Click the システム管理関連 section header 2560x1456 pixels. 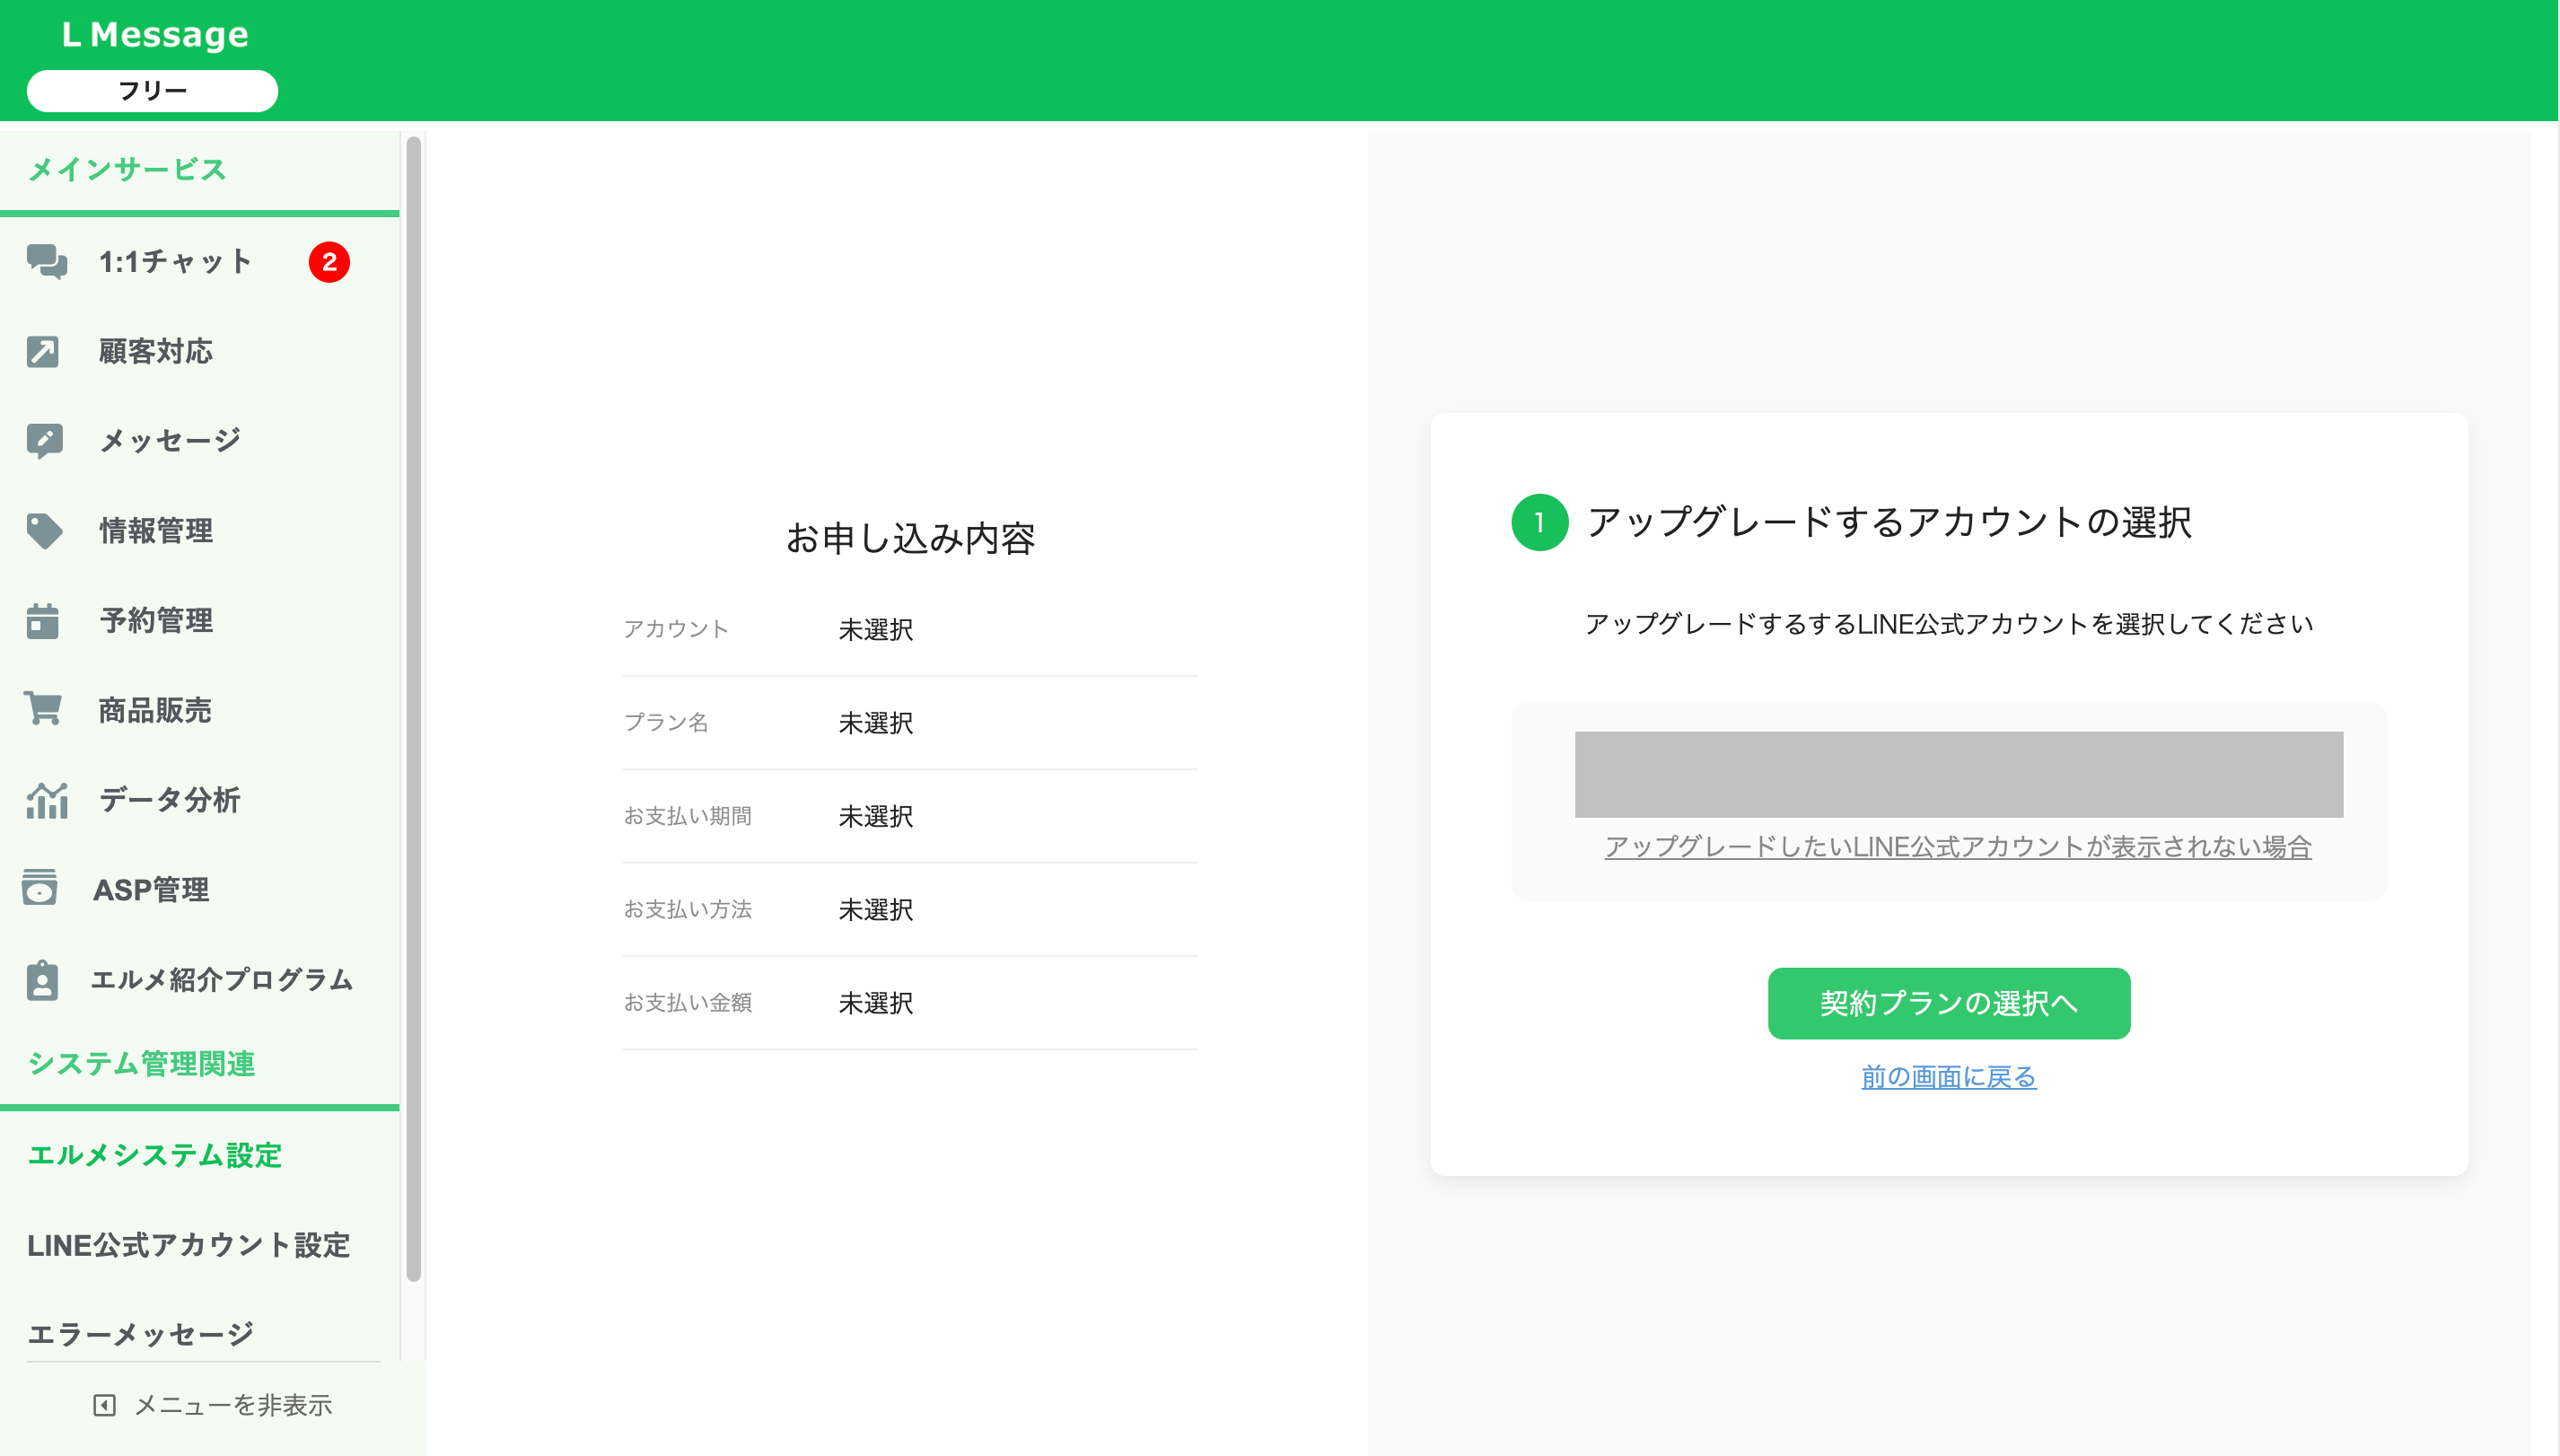[141, 1064]
